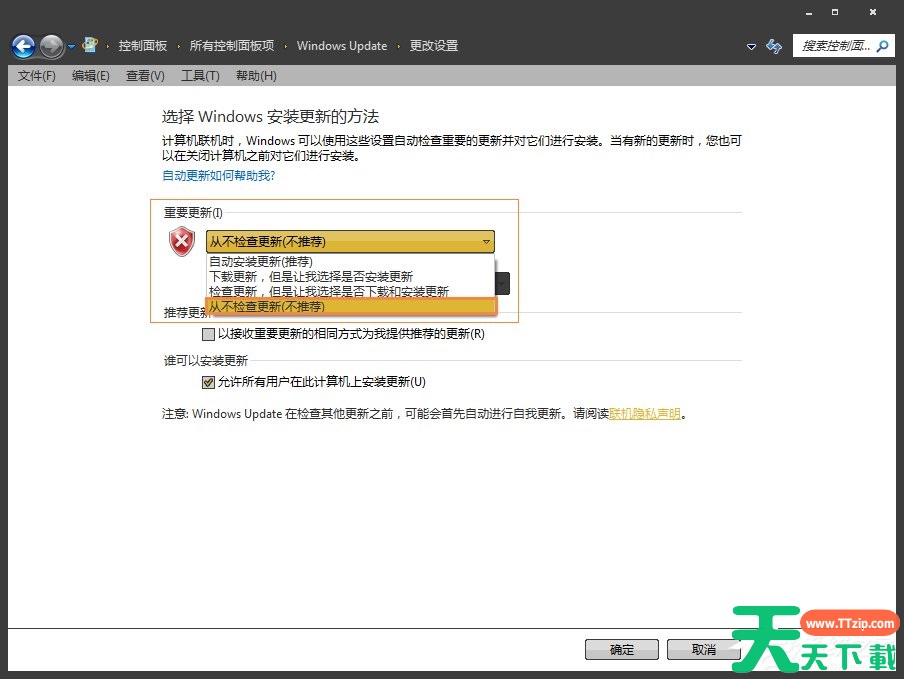Choose 下载更新，但是让我选择是否安装更新

[x=350, y=277]
